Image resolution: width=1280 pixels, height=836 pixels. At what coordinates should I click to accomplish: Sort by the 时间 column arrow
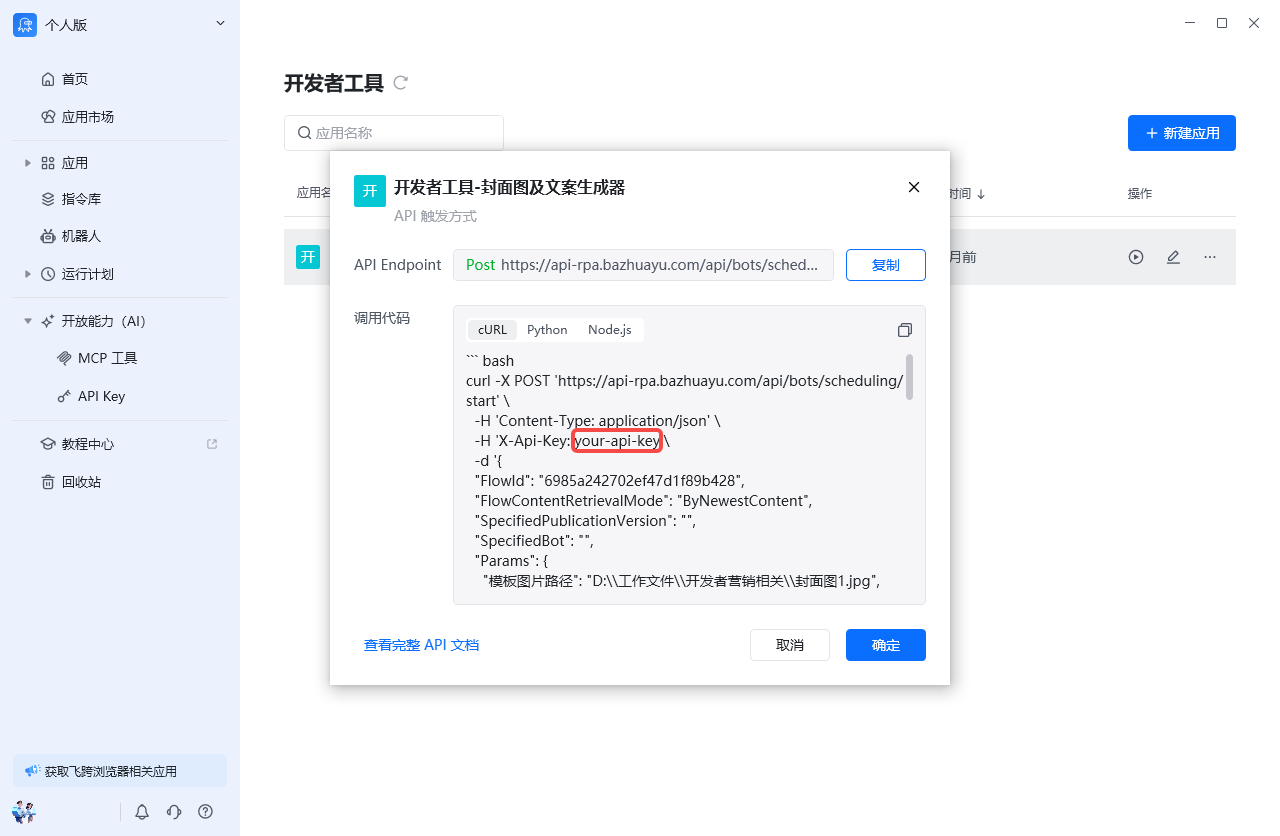981,194
